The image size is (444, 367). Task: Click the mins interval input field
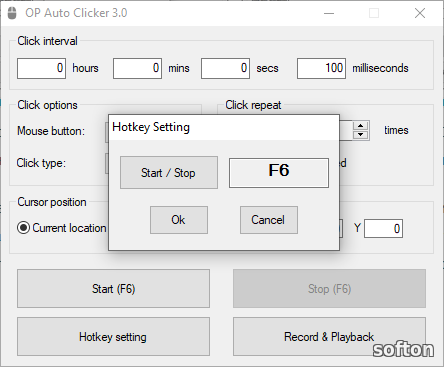point(137,68)
